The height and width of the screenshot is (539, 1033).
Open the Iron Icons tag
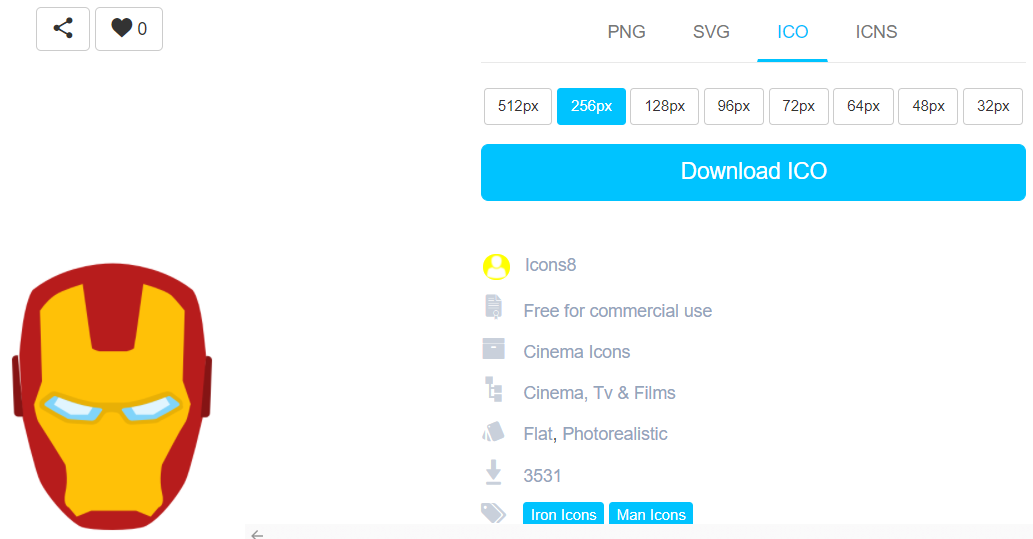coord(563,514)
